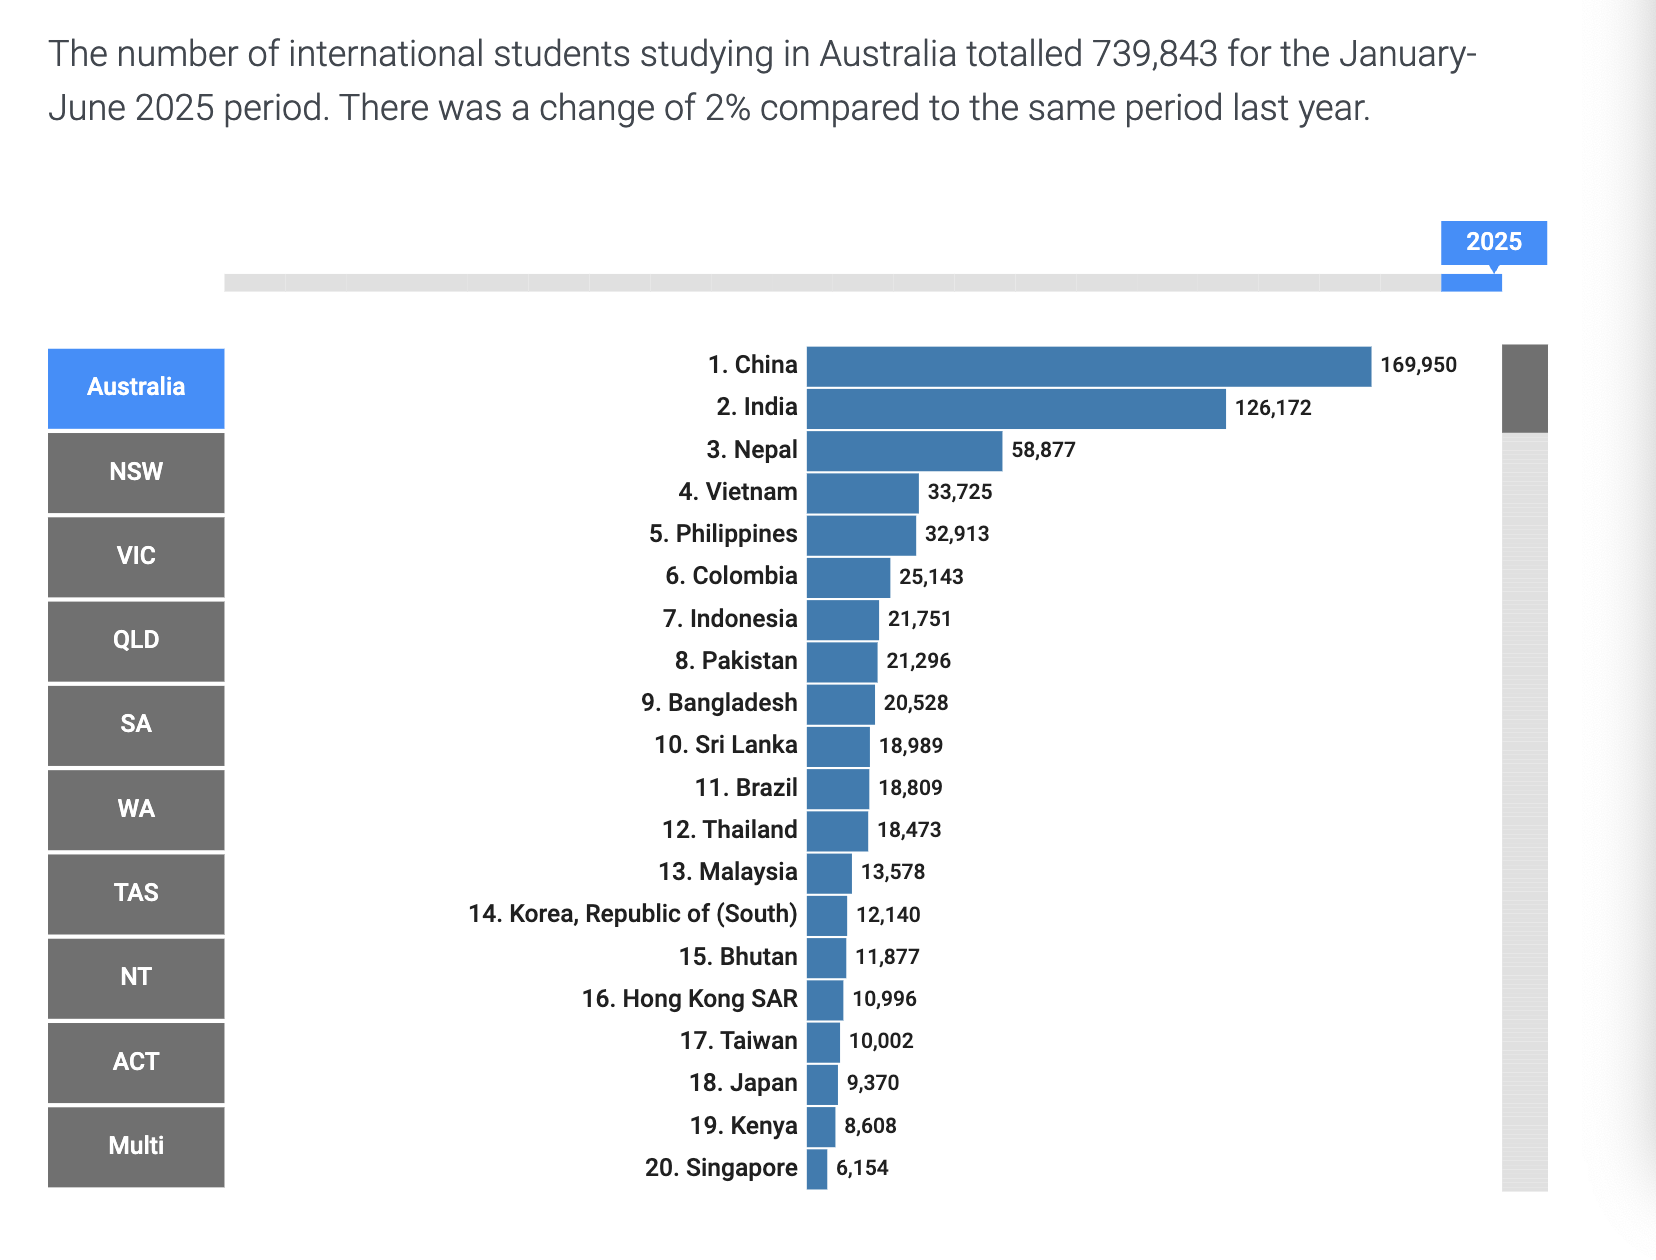Click the 2025 year slider handle
Screen dimensions: 1656x1260
point(1471,283)
